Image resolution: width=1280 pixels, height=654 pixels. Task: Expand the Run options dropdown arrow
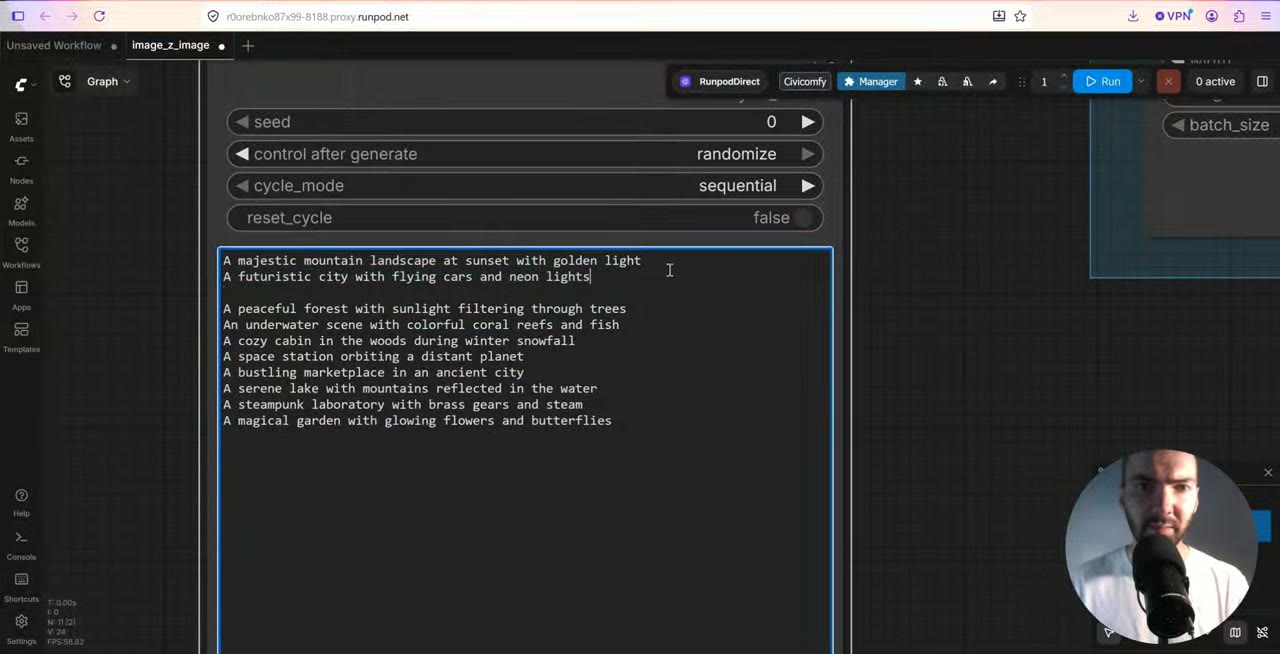point(1140,82)
